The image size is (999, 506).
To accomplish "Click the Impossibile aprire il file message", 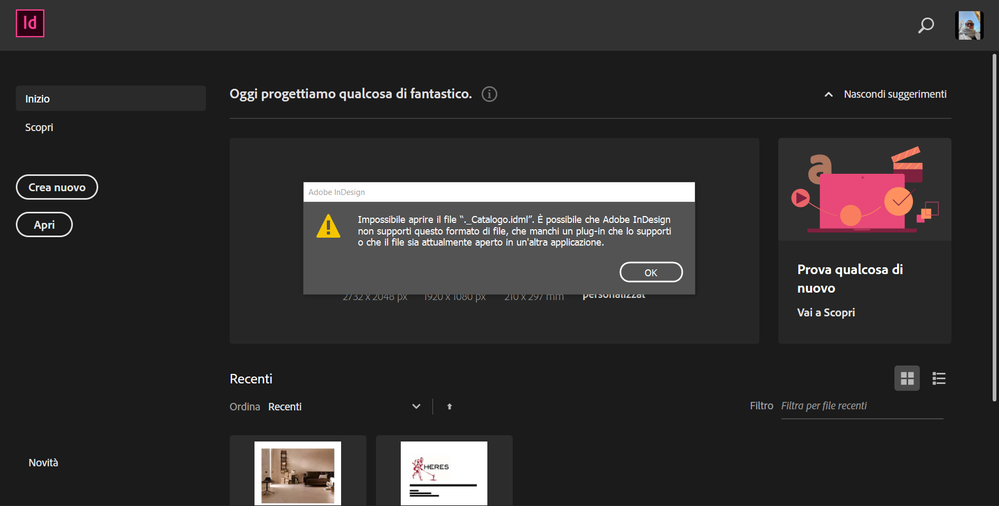I will tap(514, 231).
